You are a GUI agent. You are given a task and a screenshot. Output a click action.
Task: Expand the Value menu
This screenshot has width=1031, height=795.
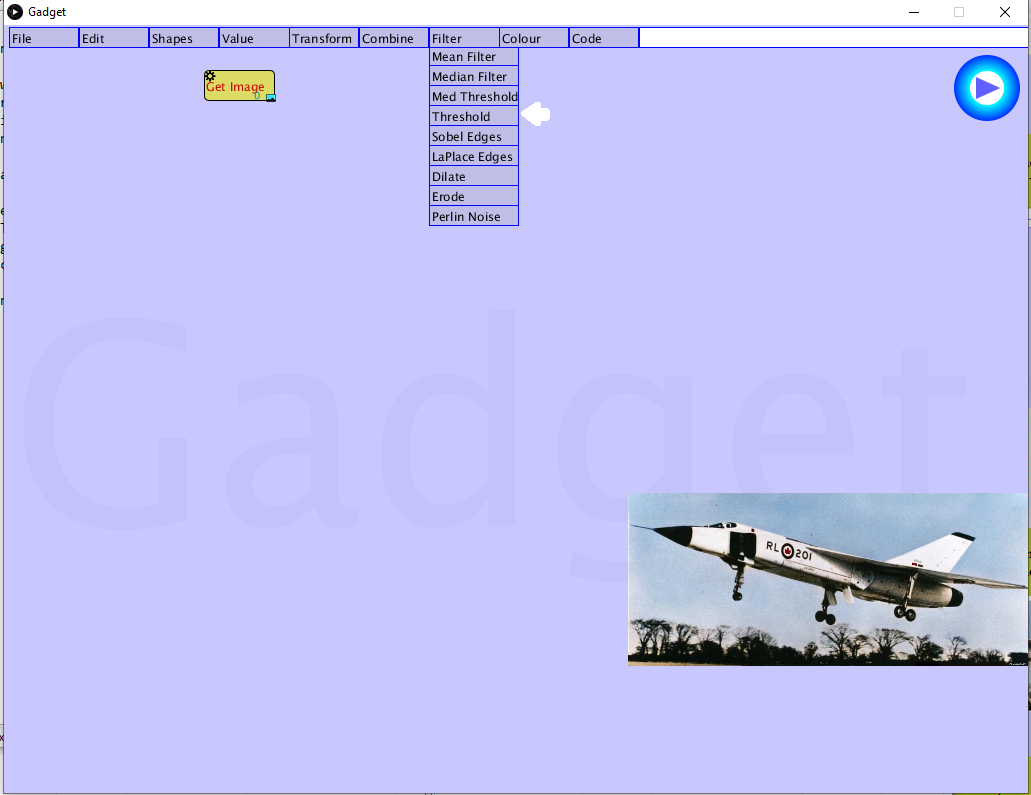pos(254,38)
